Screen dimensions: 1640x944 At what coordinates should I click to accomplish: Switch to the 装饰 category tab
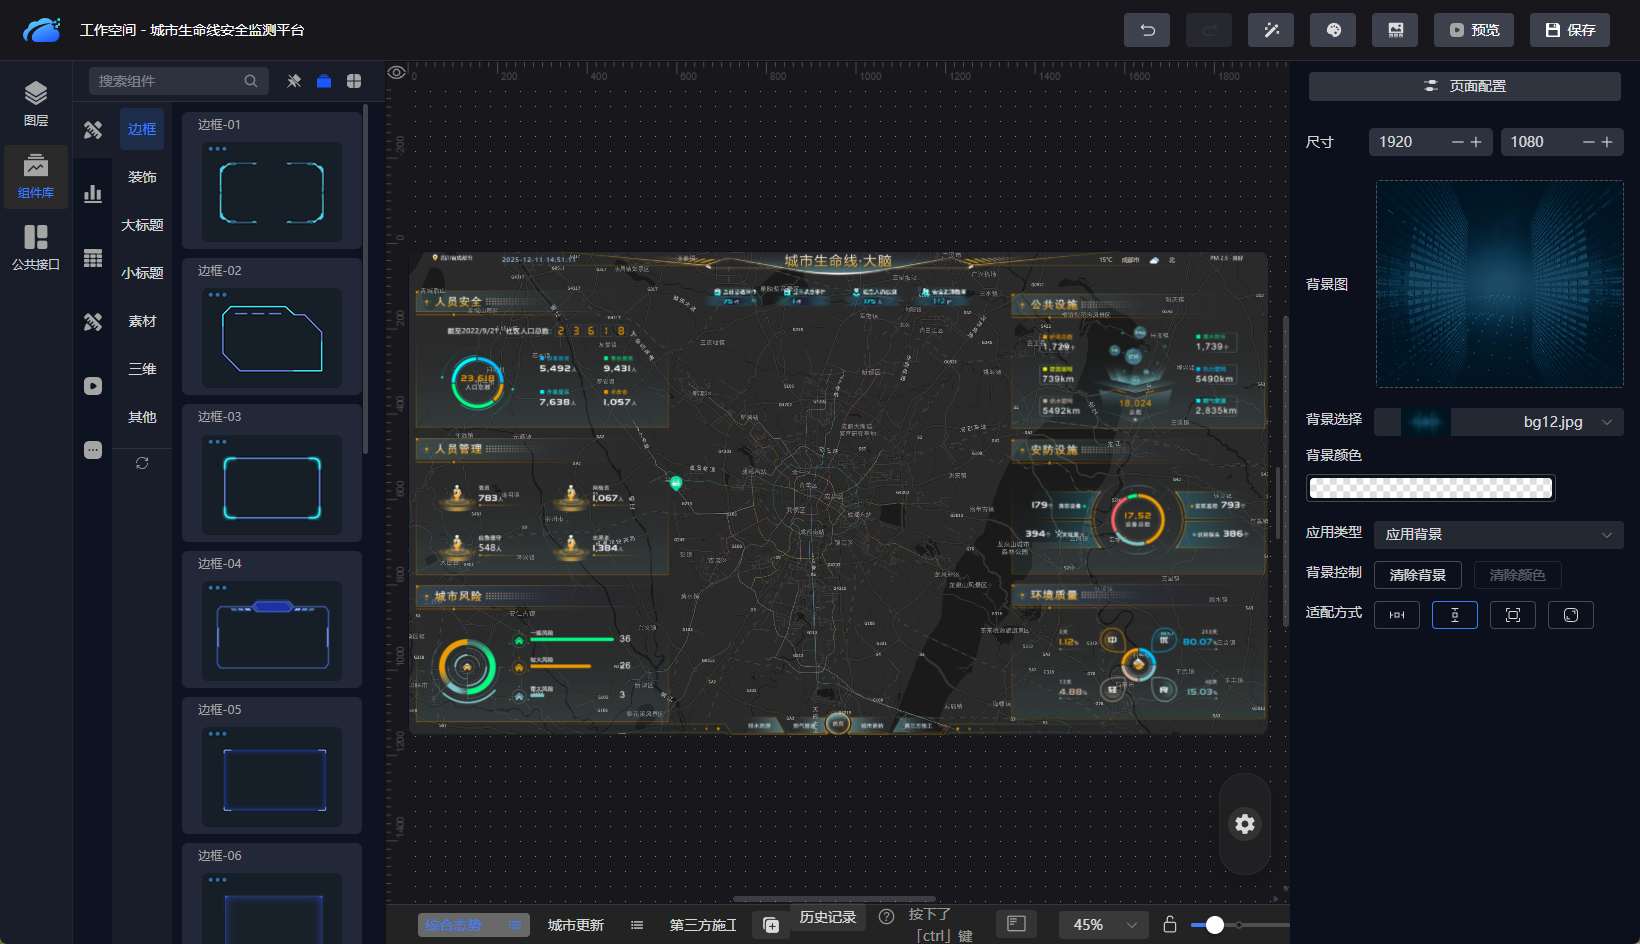(142, 177)
